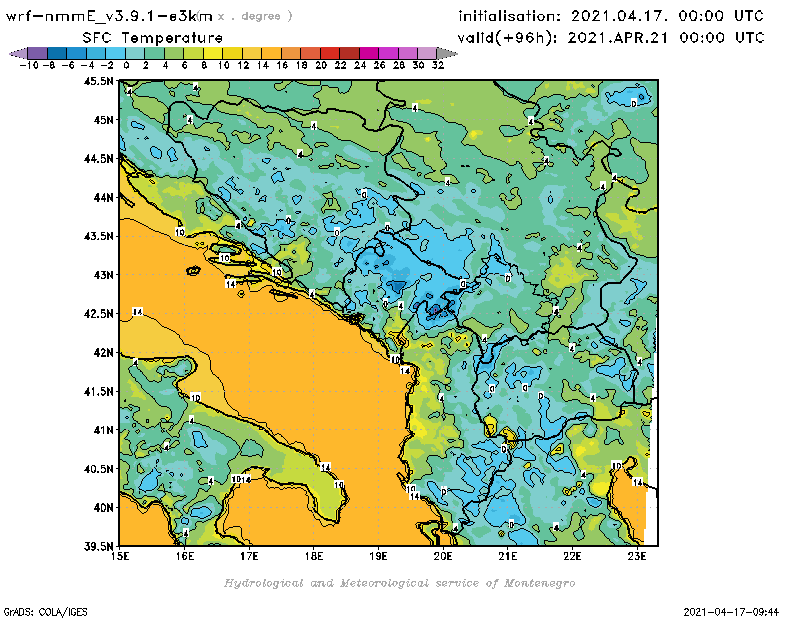
Task: Click the magenta legend swatch between 24 and 26
Action: tap(369, 53)
